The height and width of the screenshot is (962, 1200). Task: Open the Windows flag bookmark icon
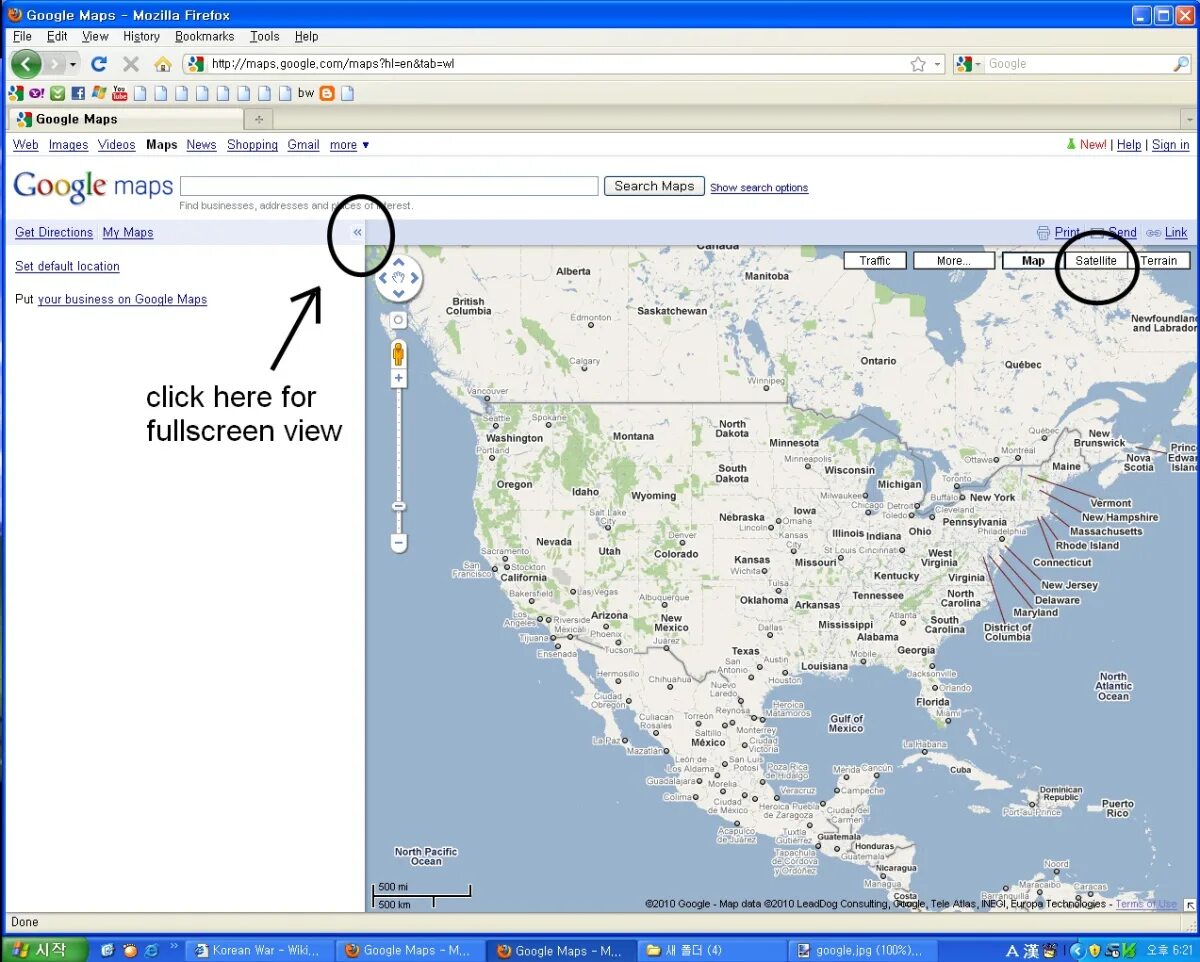[99, 93]
